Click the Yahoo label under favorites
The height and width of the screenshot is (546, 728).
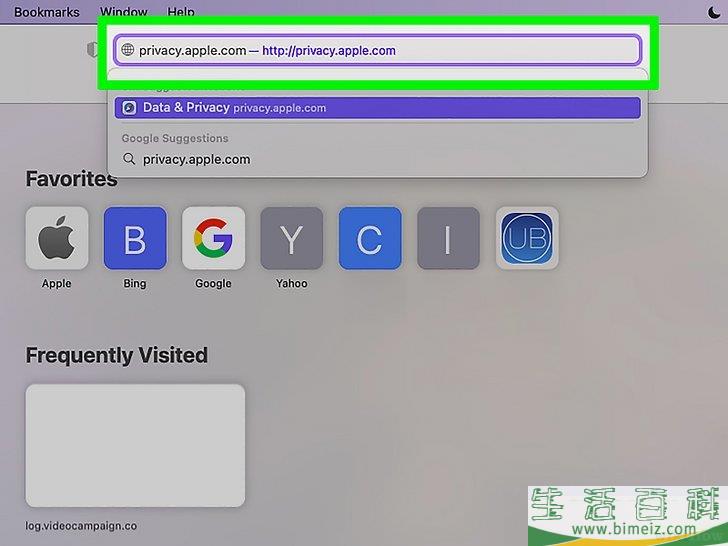[x=292, y=283]
